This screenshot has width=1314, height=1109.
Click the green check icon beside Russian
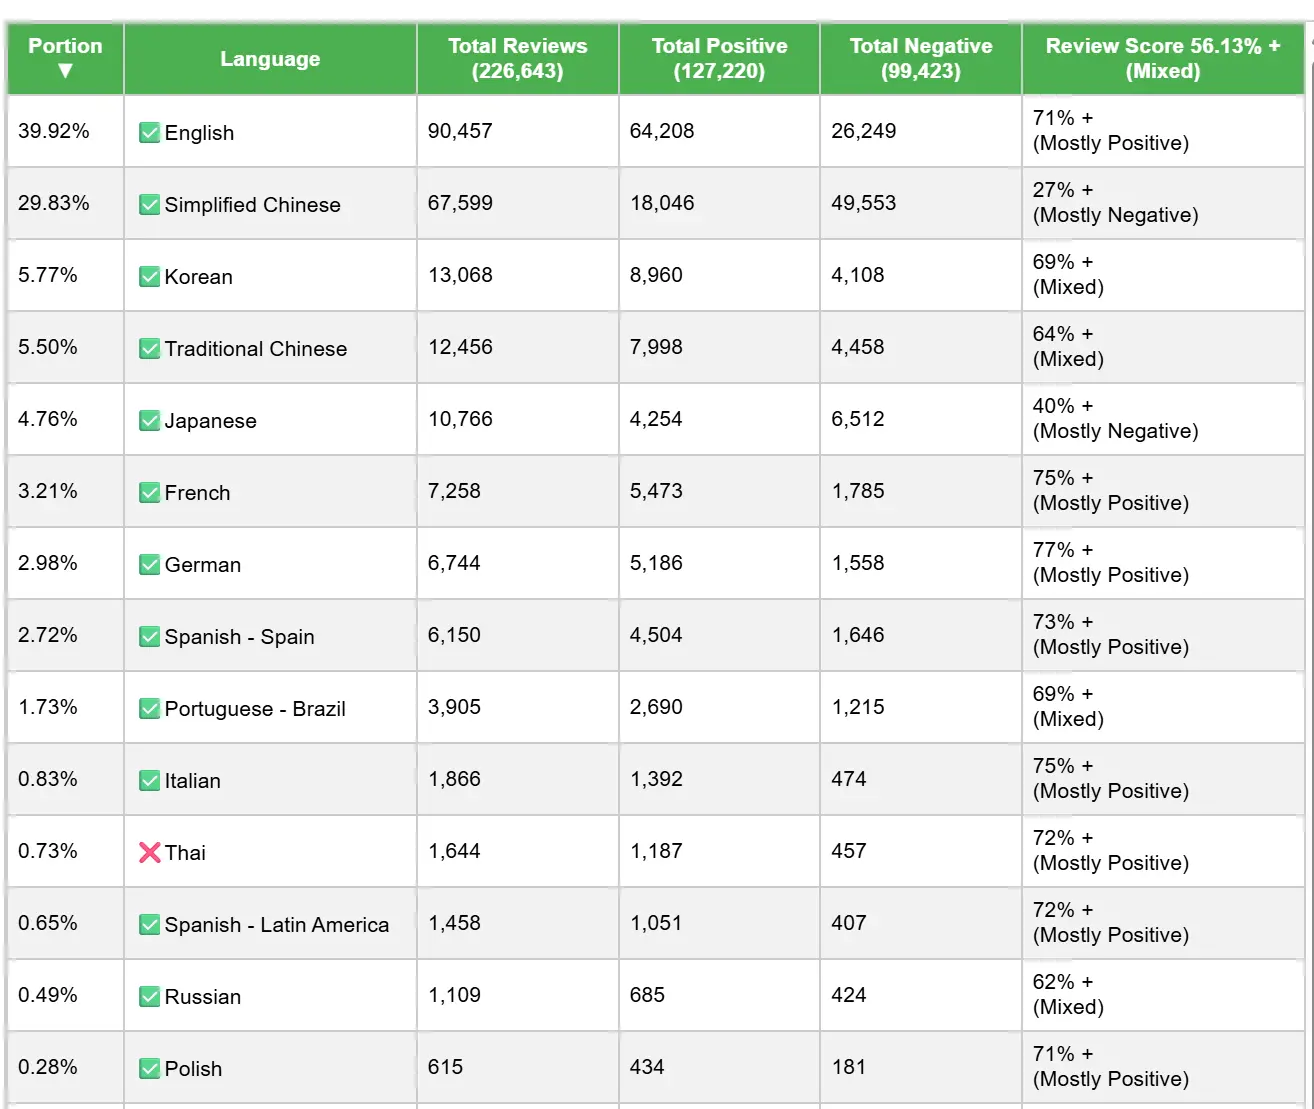click(149, 996)
